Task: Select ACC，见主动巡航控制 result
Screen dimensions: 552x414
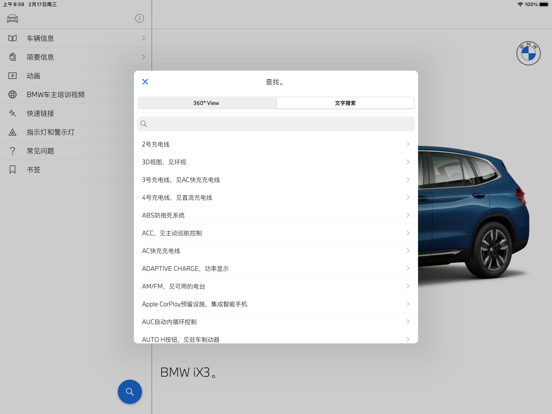Action: [x=276, y=233]
